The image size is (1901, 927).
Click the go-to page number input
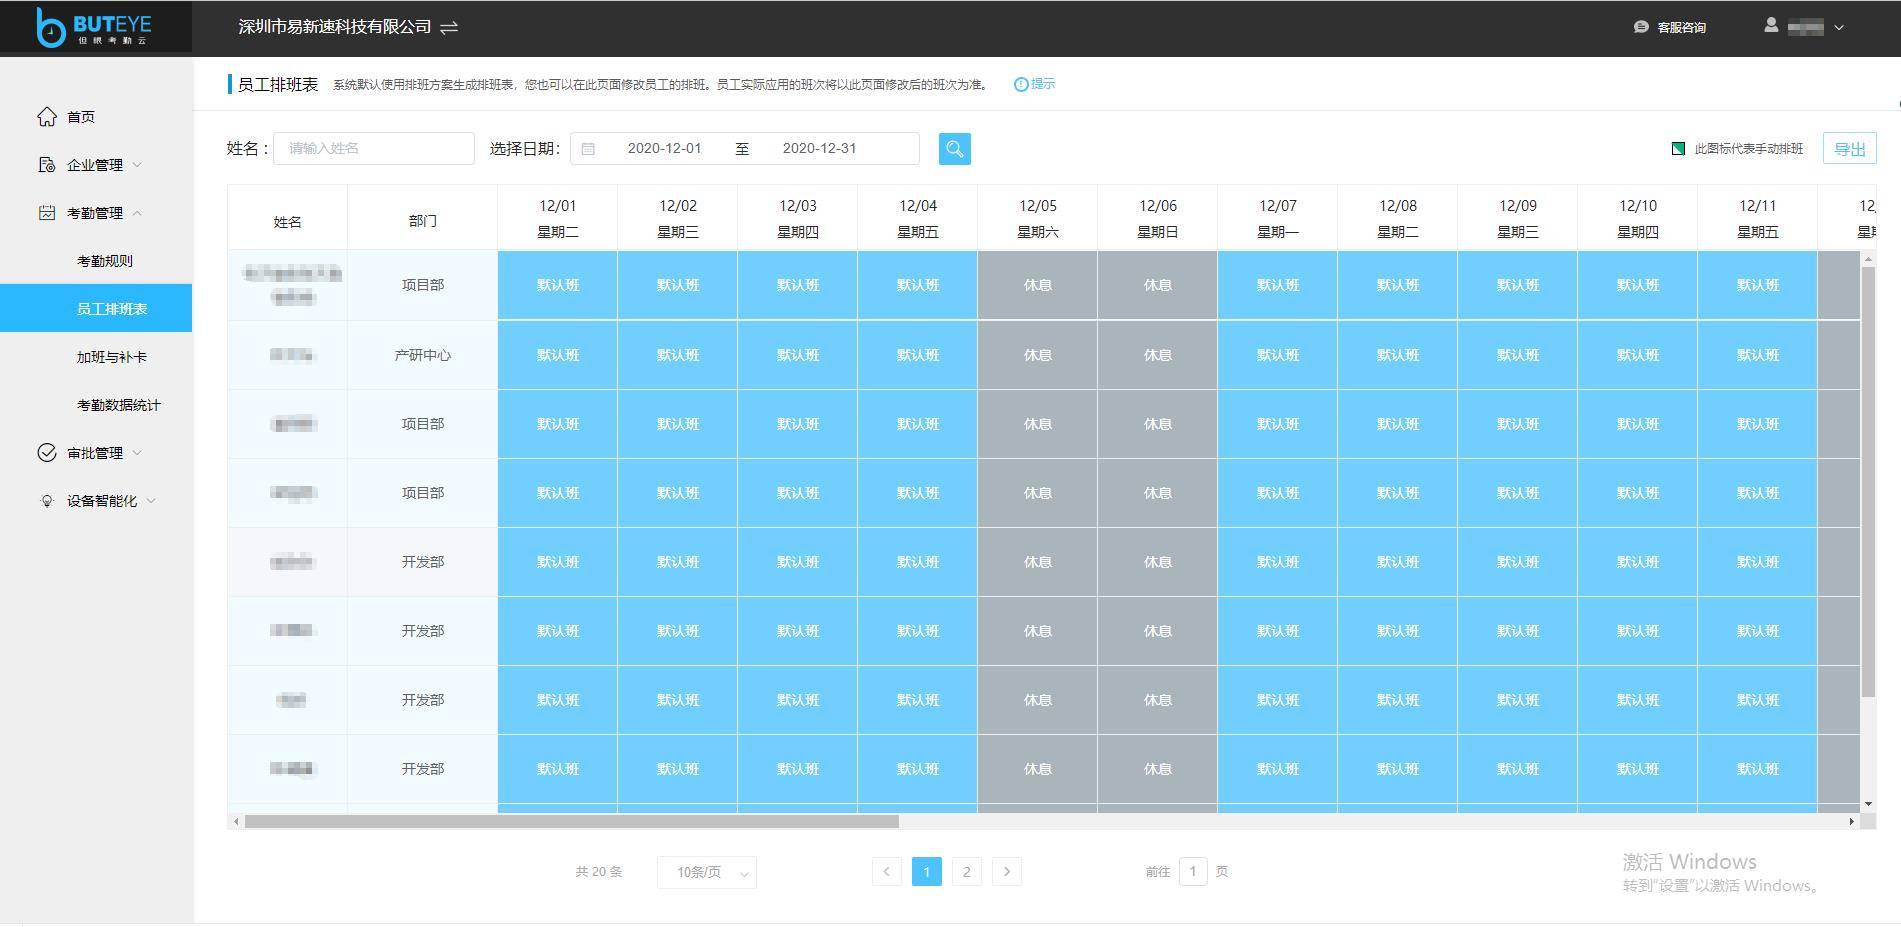1193,872
